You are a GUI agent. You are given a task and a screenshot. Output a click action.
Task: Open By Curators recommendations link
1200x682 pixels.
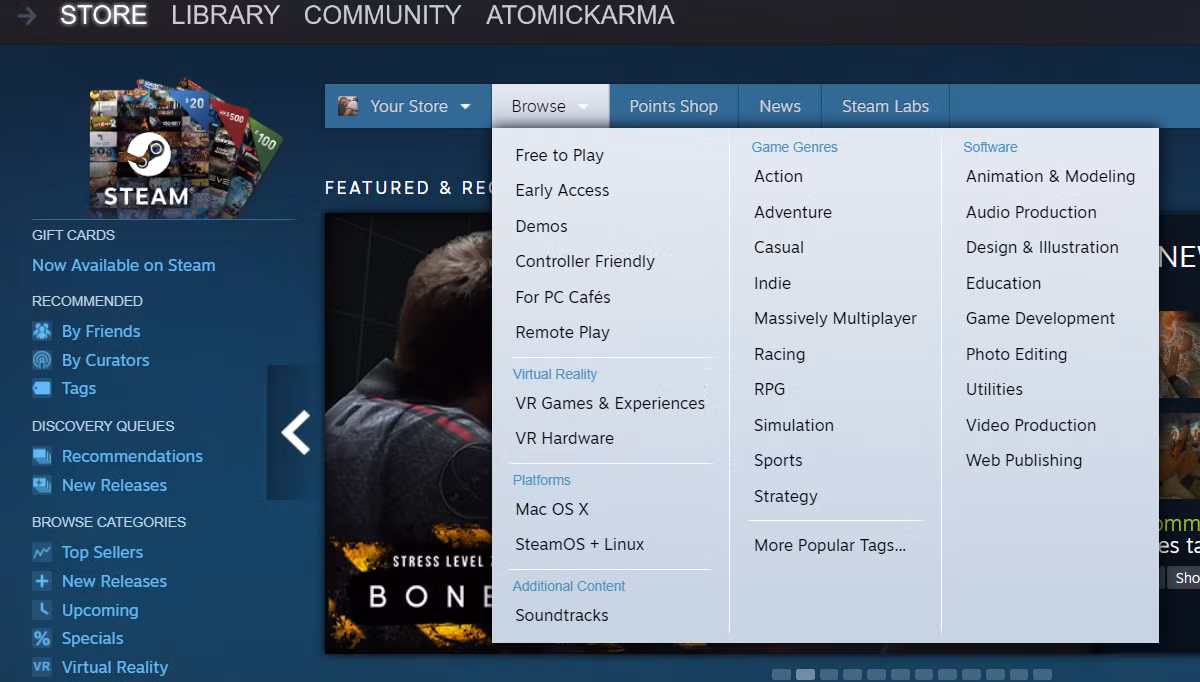[x=105, y=360]
